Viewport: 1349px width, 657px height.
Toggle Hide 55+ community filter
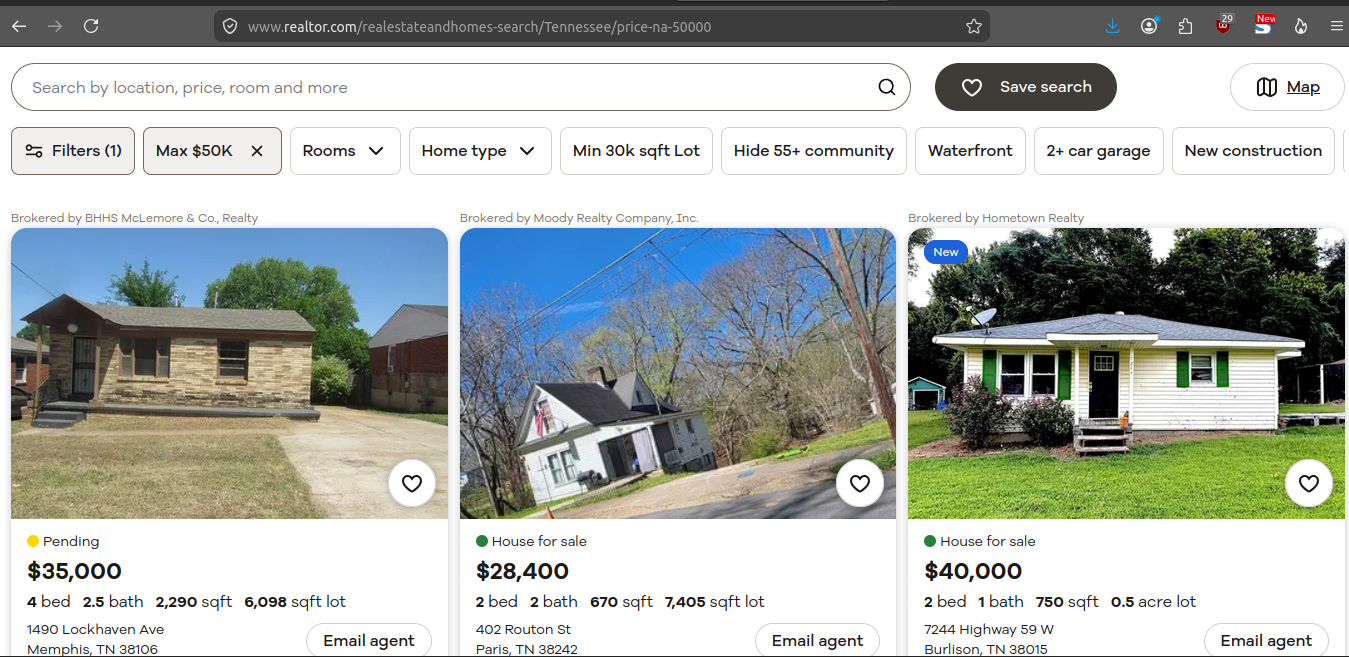click(x=814, y=151)
